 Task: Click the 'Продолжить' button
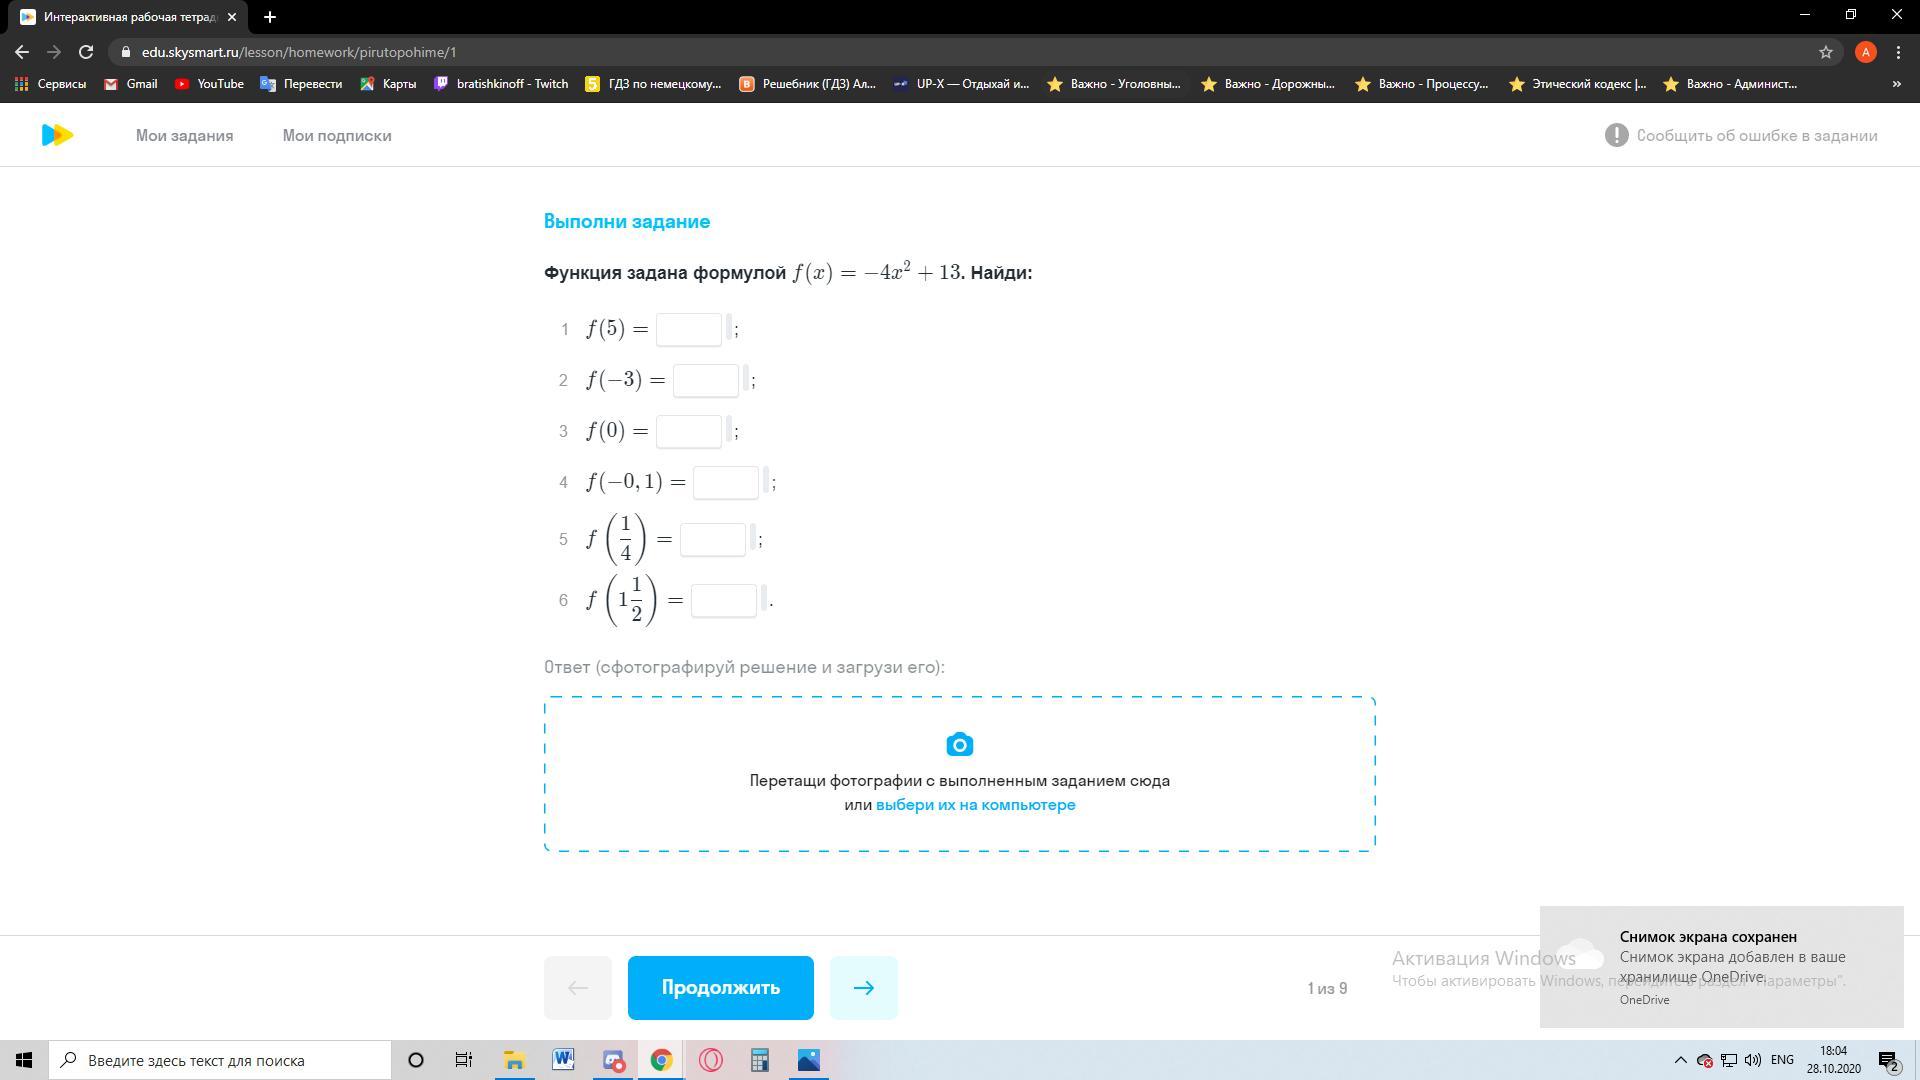tap(721, 986)
